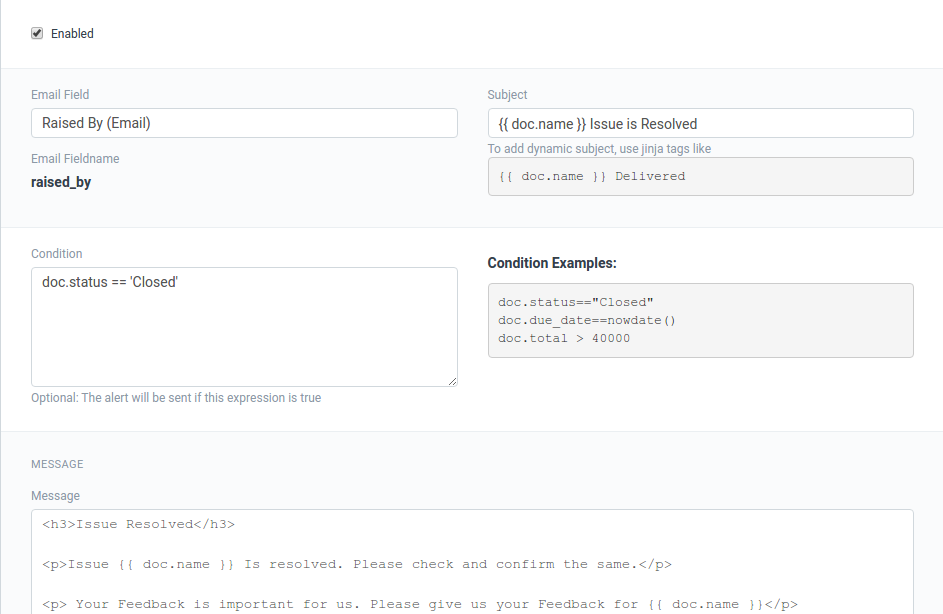Click the 'doc.due_date==nowdate()' example line
Image resolution: width=943 pixels, height=614 pixels.
[x=587, y=320]
